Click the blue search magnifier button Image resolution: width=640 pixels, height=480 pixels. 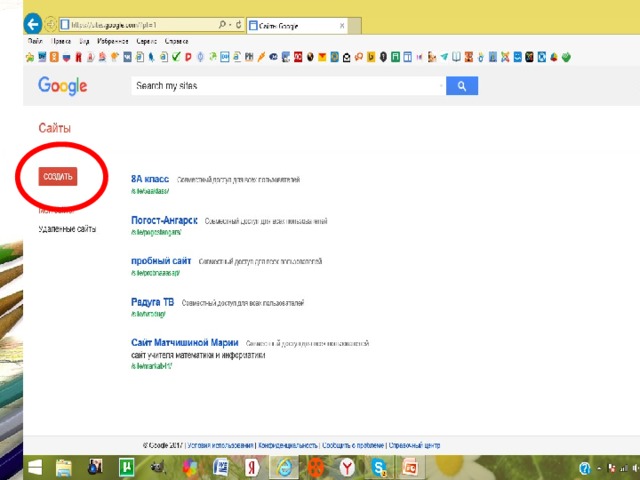pyautogui.click(x=461, y=86)
